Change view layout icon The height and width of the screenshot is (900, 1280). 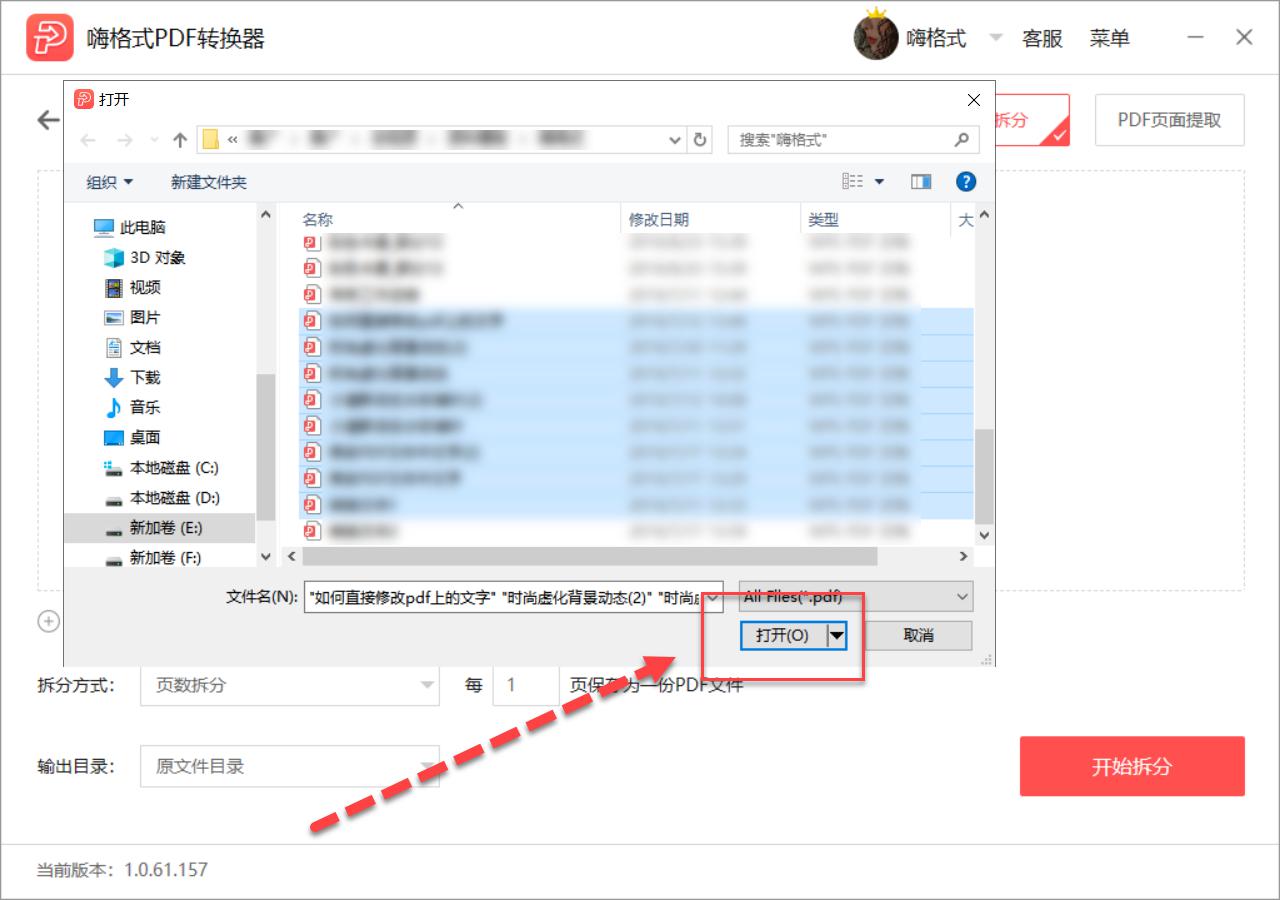tap(852, 181)
